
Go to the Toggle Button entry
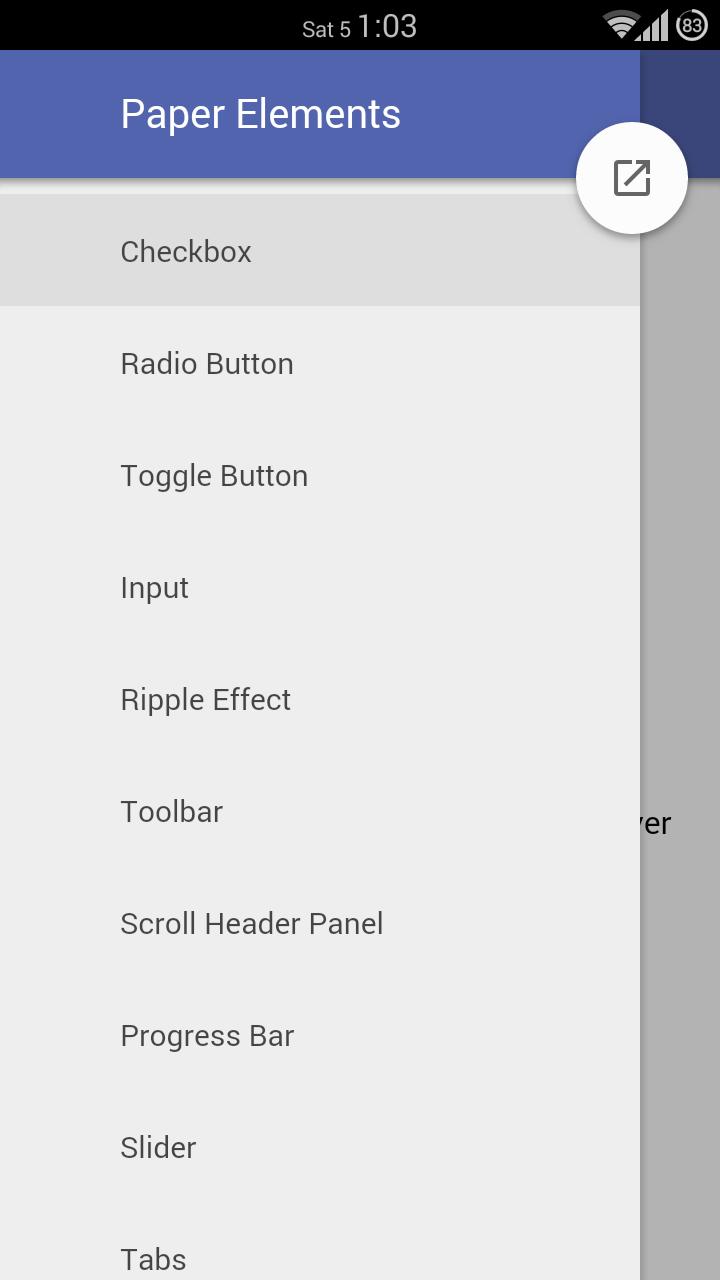[x=214, y=475]
